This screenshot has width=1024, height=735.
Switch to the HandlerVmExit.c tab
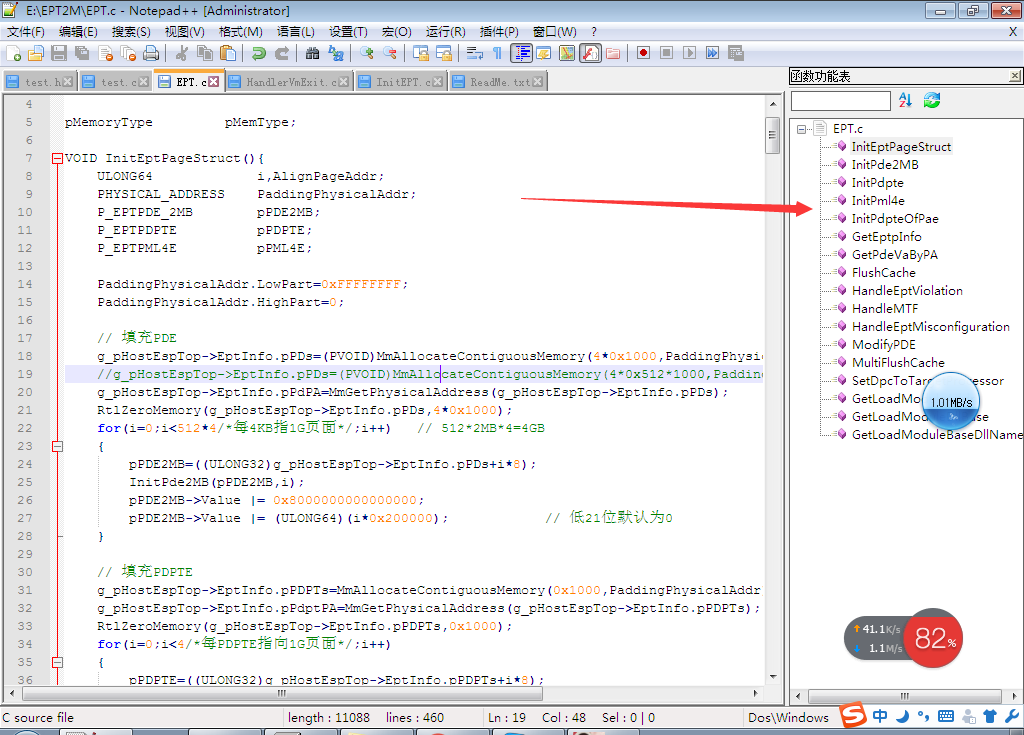pyautogui.click(x=290, y=82)
